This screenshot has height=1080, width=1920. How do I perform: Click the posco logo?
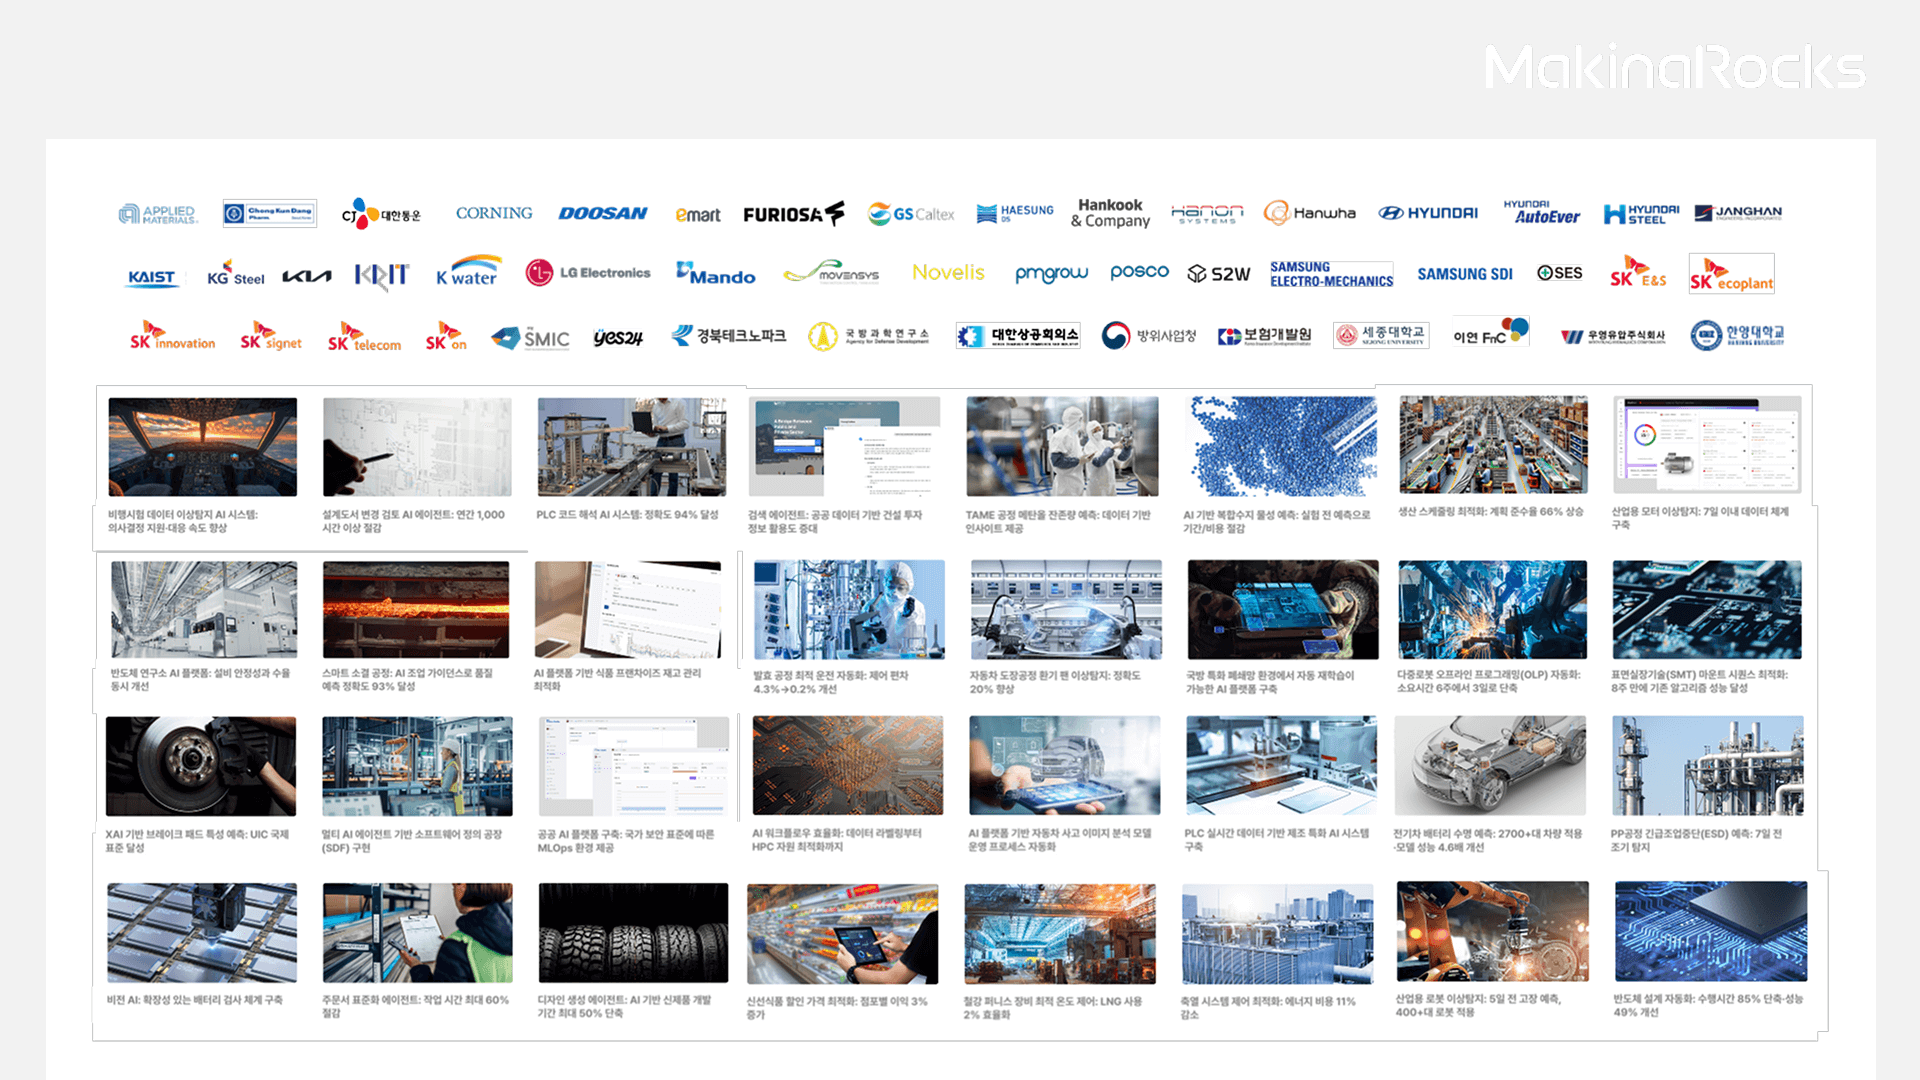(x=1139, y=272)
